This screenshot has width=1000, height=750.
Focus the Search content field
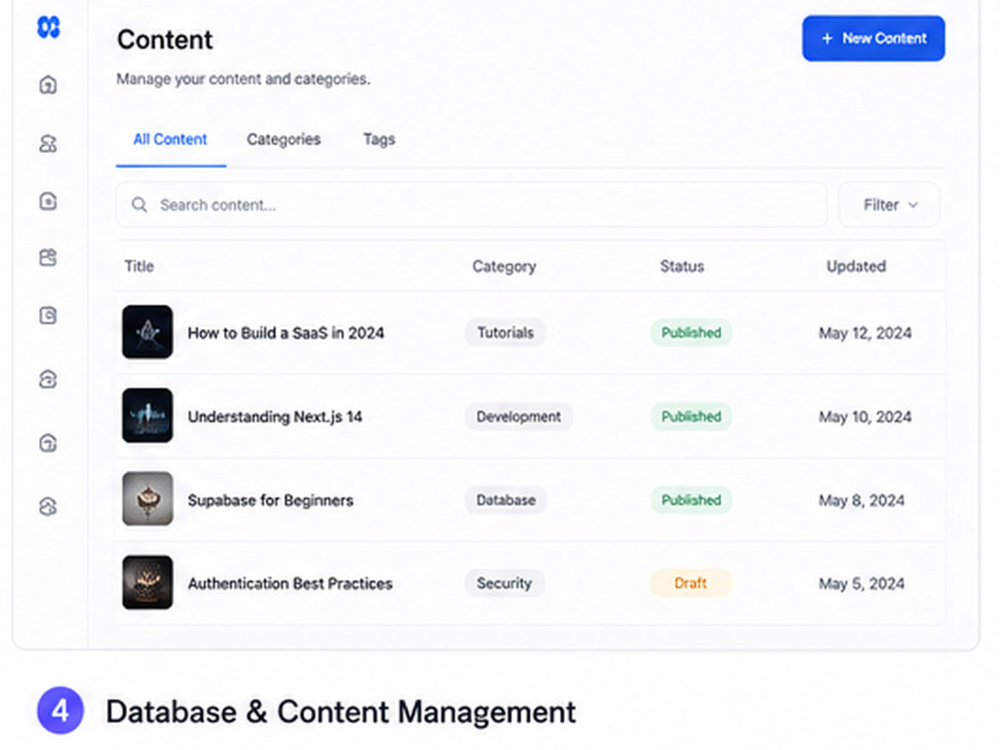click(x=471, y=205)
